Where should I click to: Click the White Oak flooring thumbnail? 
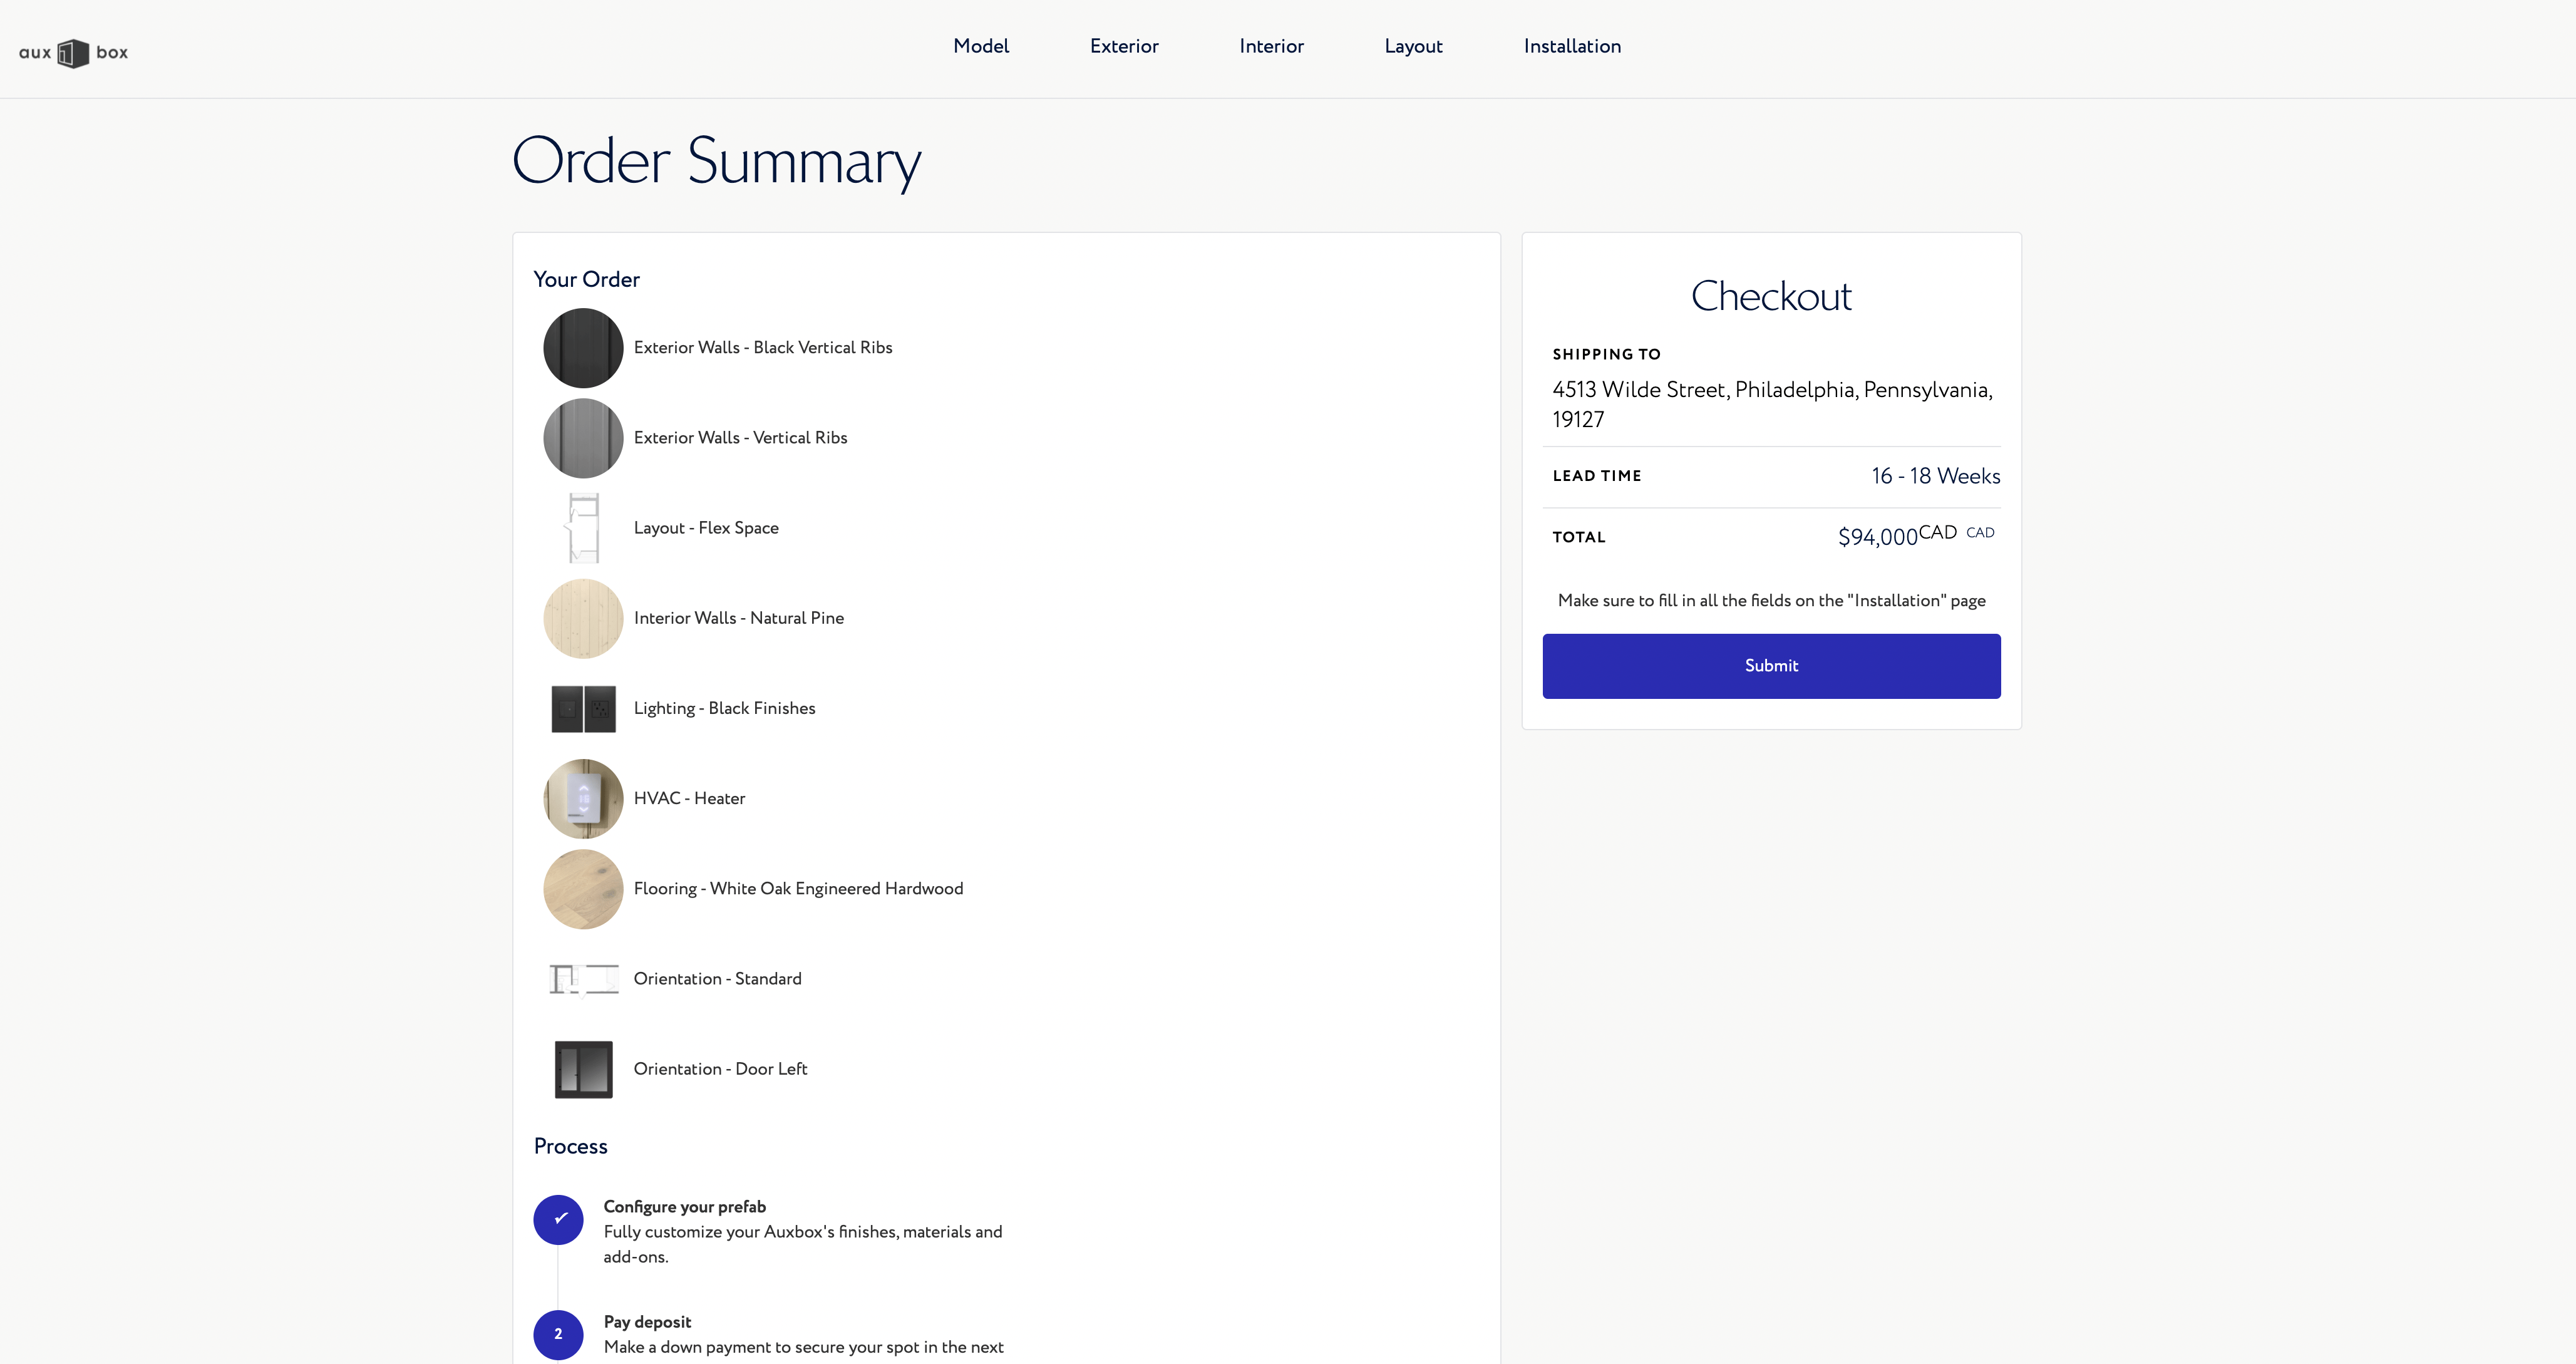click(583, 889)
